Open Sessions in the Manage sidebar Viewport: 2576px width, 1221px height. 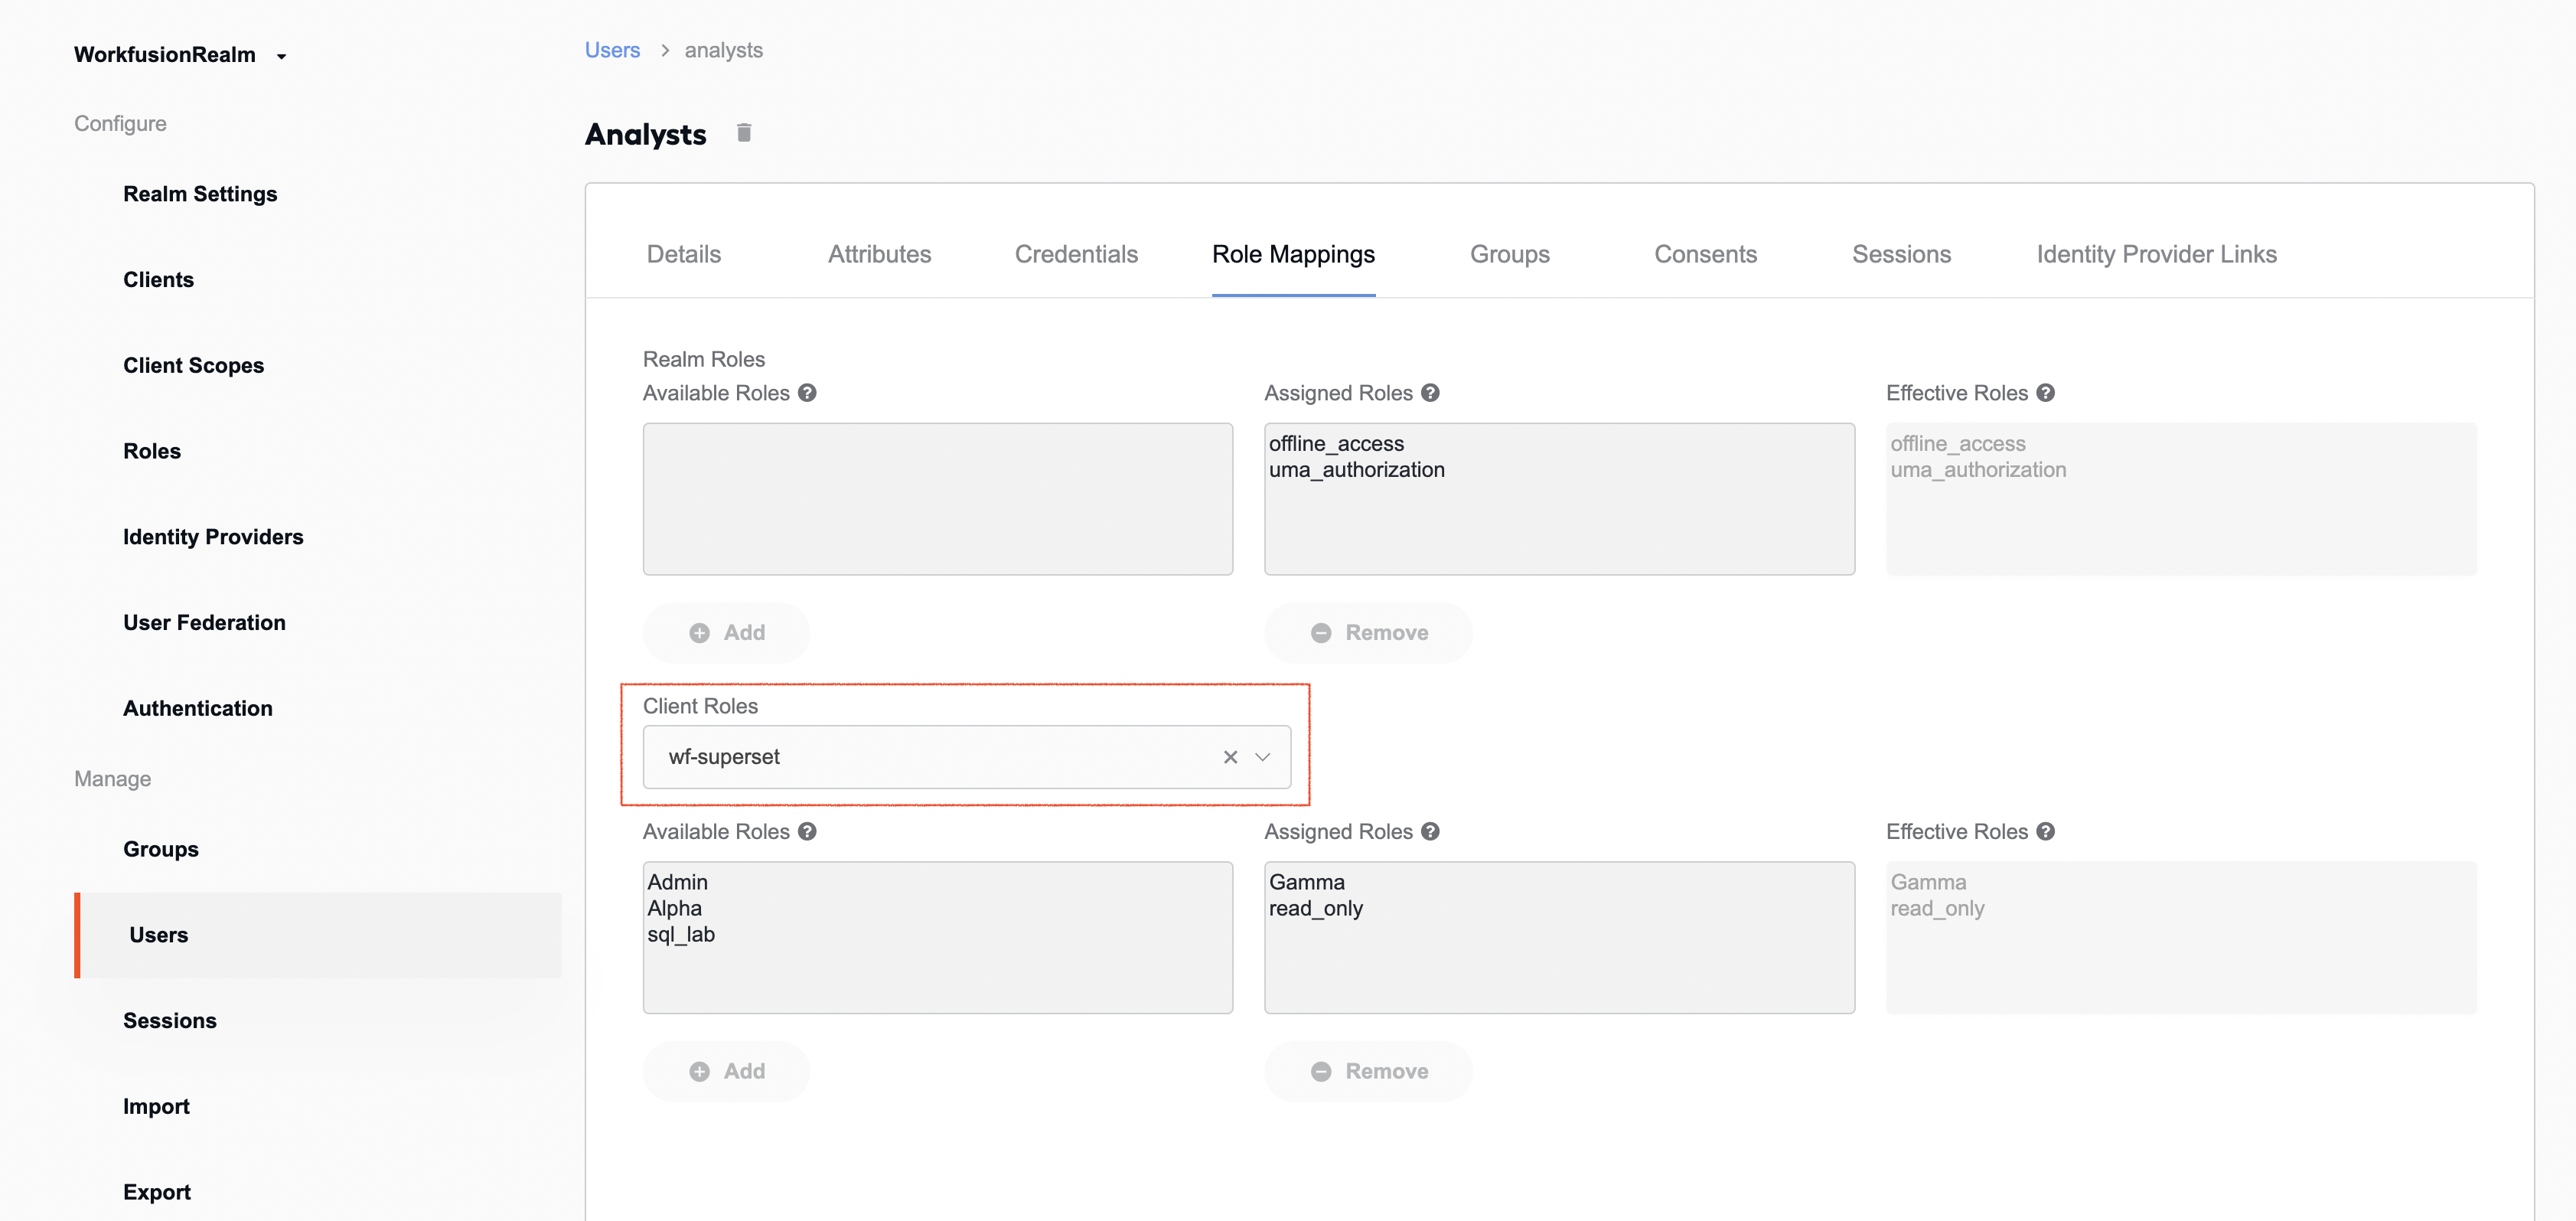pos(170,1021)
